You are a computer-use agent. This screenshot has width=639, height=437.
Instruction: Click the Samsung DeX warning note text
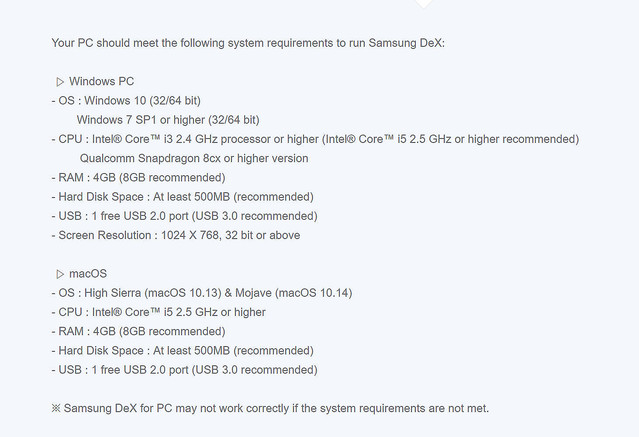coord(276,408)
